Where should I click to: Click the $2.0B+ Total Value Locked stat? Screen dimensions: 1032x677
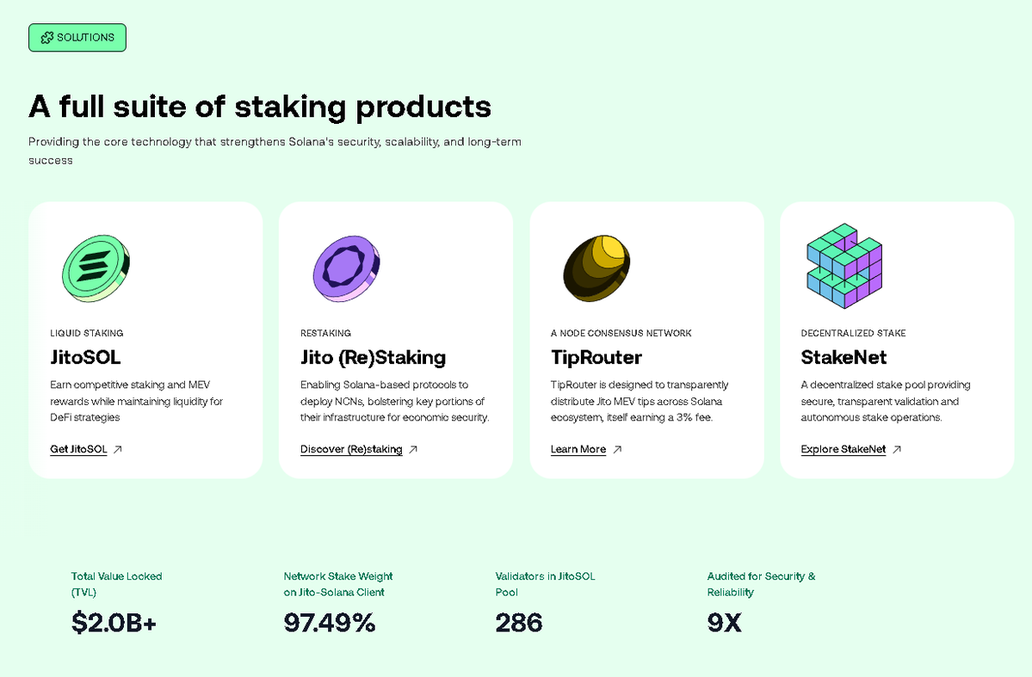point(114,623)
